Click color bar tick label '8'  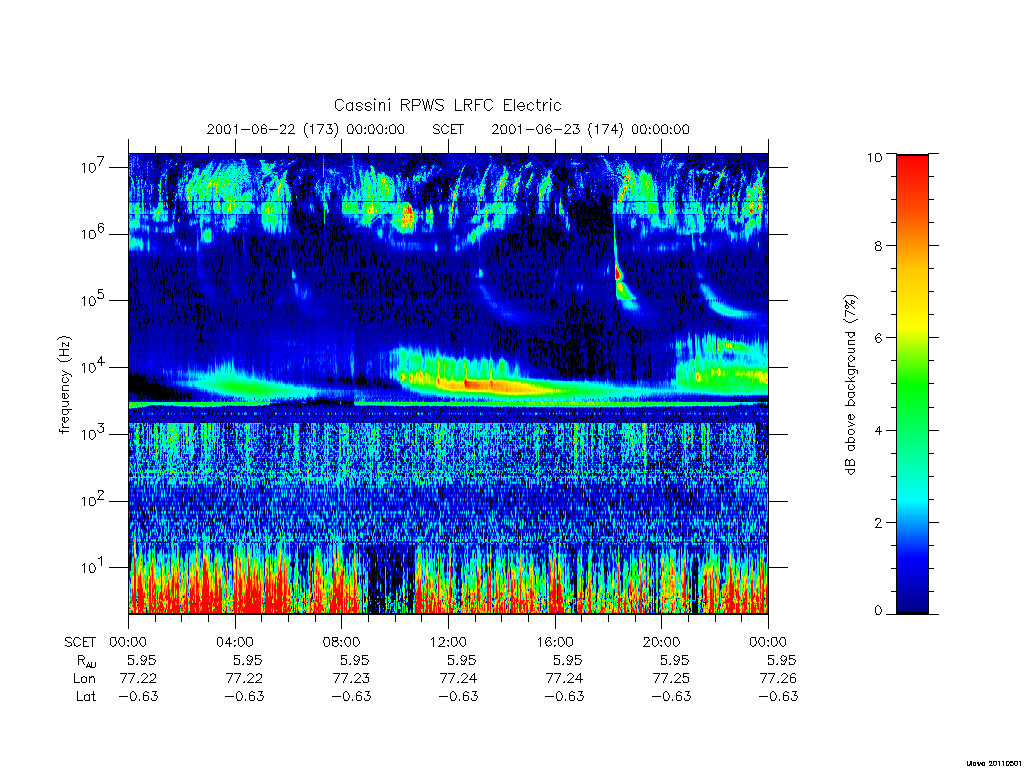878,246
